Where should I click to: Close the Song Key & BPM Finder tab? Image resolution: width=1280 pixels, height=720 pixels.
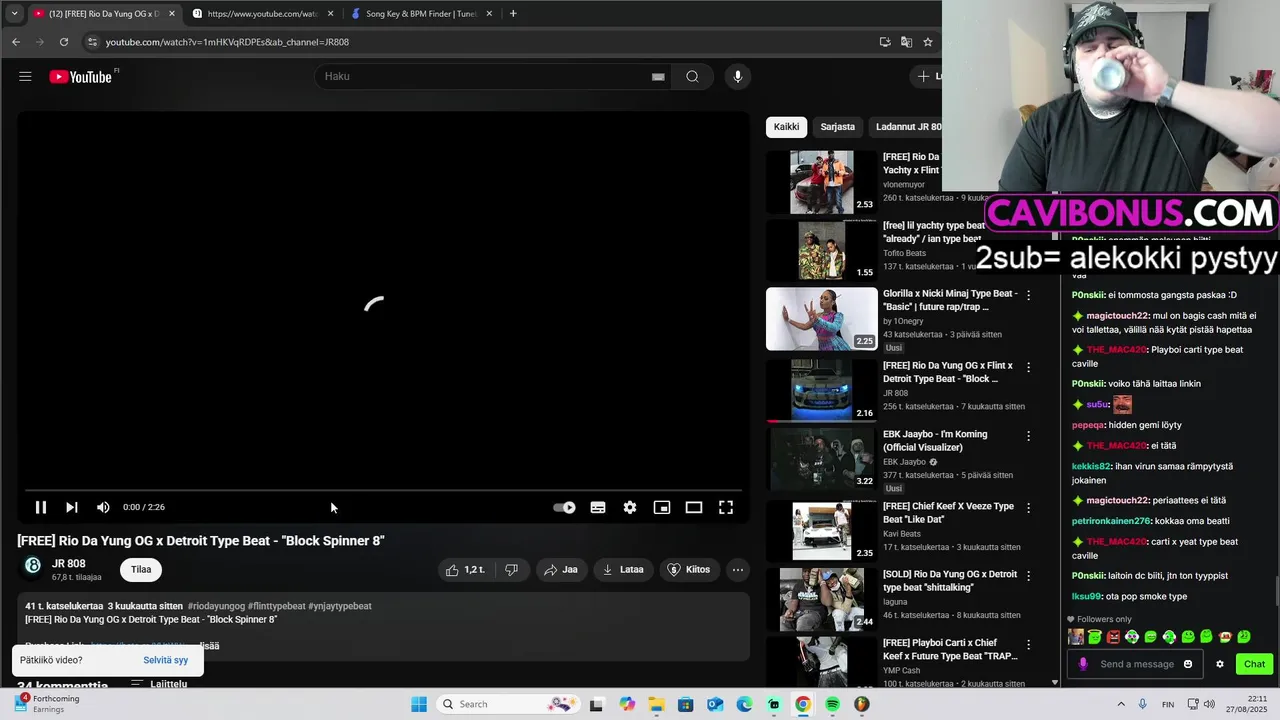[x=489, y=14]
